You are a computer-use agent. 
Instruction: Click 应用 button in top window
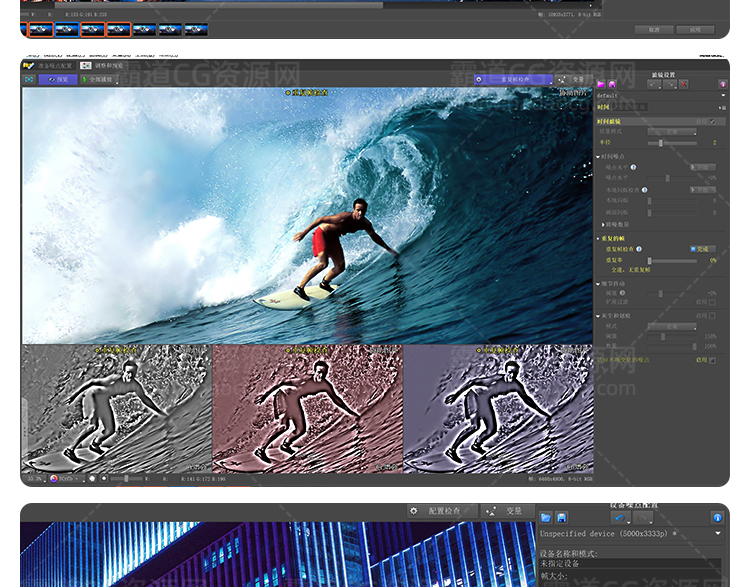(695, 30)
